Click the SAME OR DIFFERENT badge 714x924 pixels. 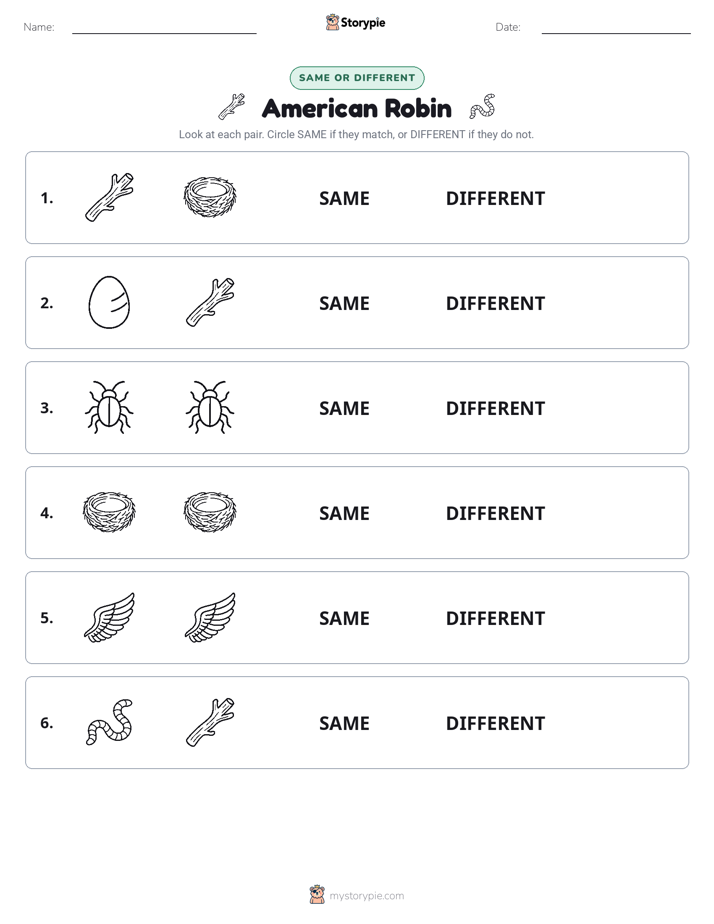[357, 78]
